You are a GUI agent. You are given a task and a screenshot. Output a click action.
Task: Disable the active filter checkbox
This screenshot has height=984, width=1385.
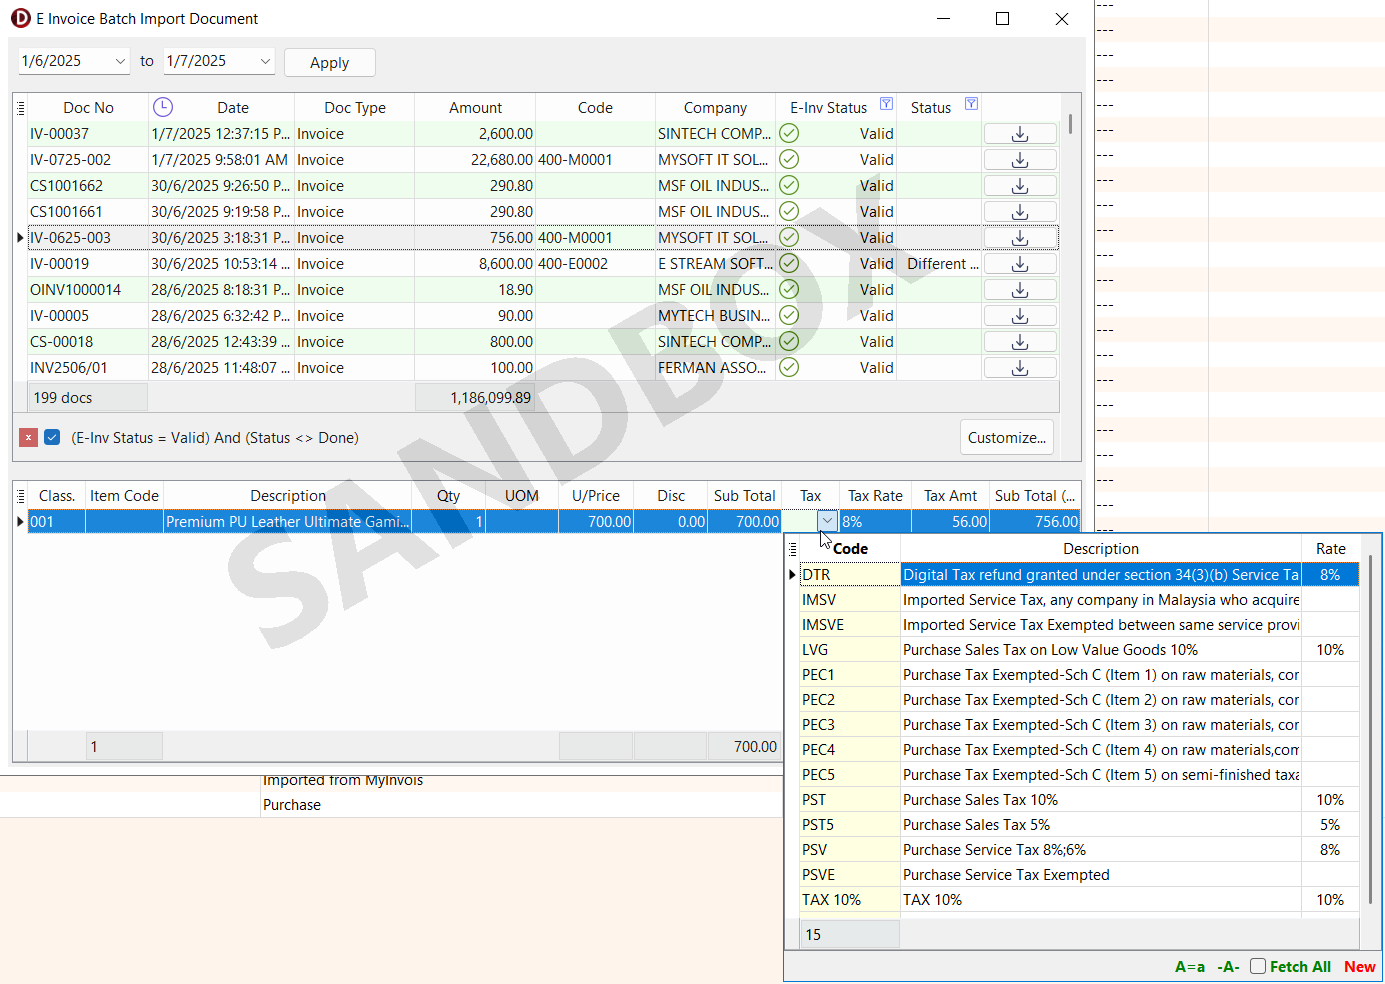click(52, 438)
